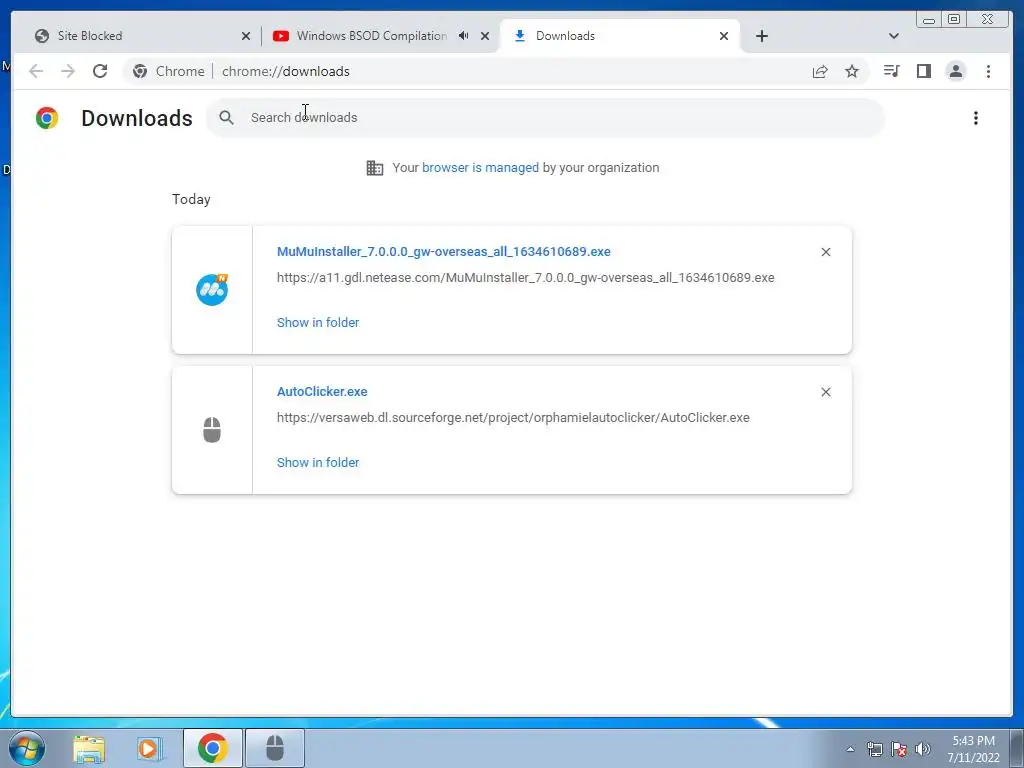The height and width of the screenshot is (768, 1024).
Task: Click the Chrome taskbar button
Action: point(213,748)
